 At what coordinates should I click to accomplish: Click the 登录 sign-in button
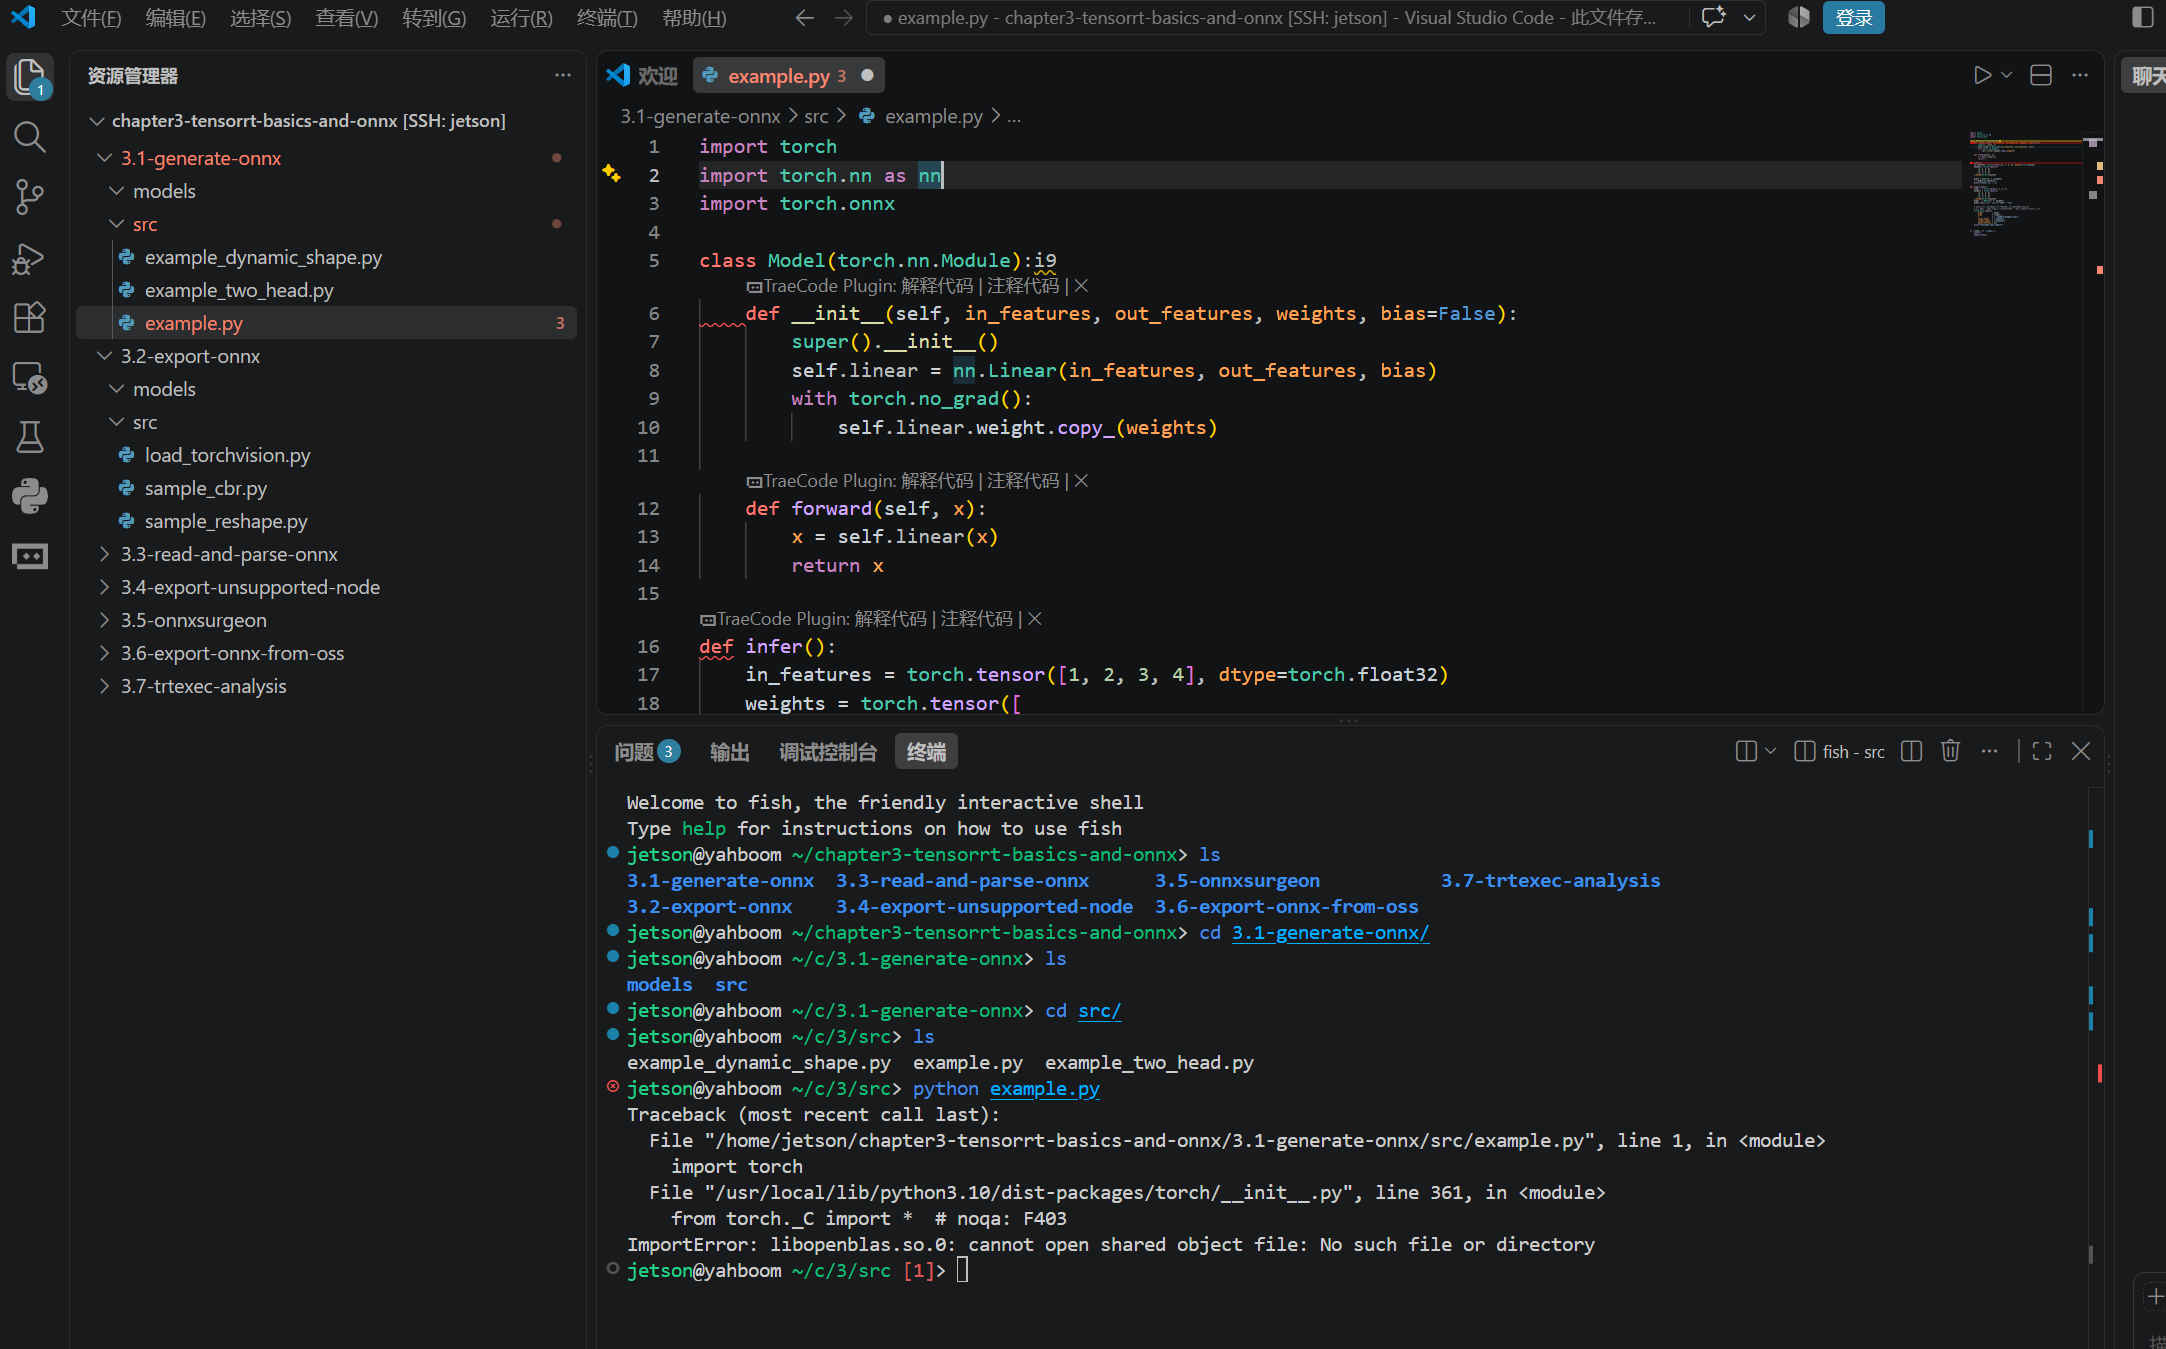pos(1853,18)
